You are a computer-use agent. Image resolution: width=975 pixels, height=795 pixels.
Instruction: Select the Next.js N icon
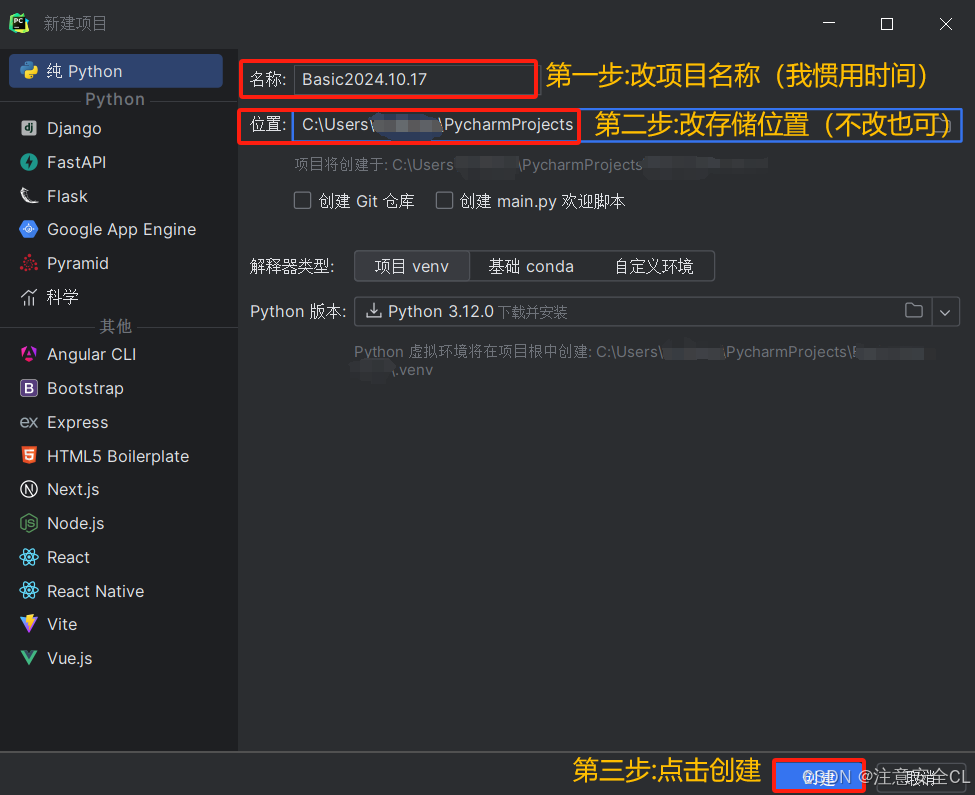tap(29, 489)
